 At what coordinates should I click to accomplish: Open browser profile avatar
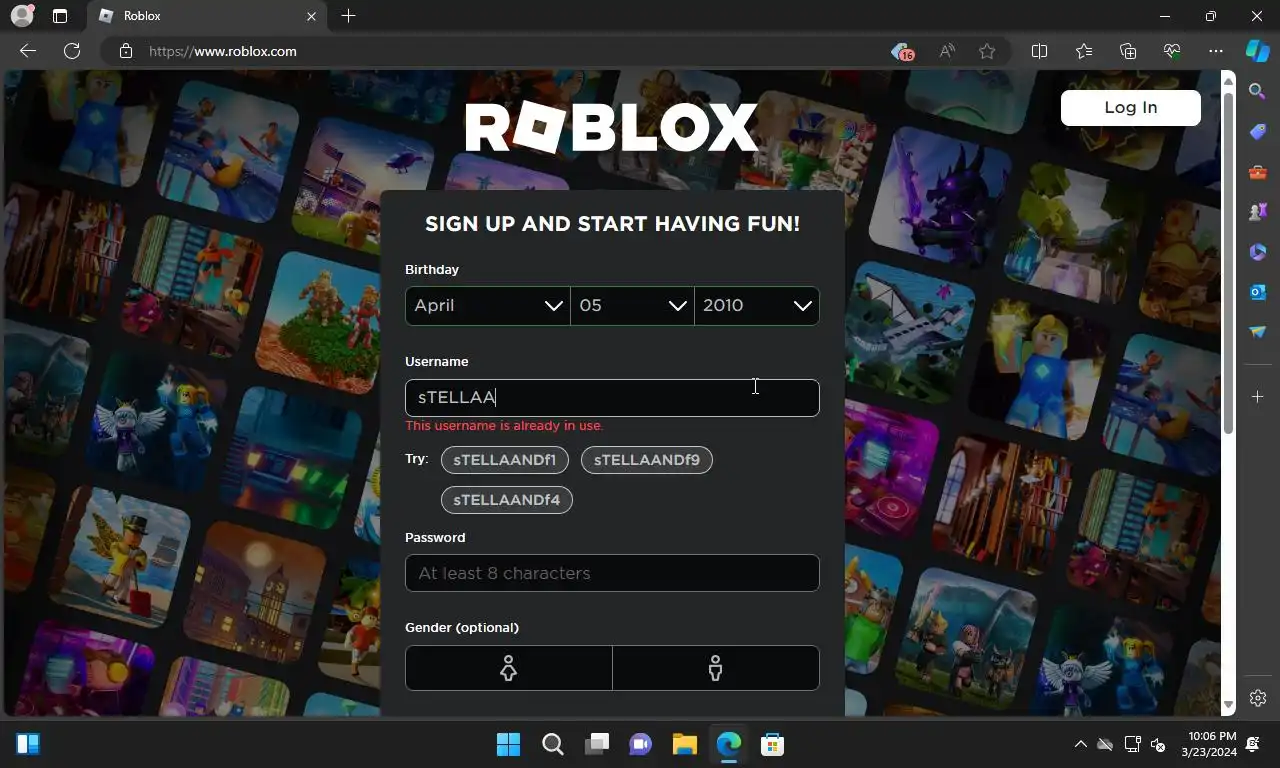click(21, 16)
